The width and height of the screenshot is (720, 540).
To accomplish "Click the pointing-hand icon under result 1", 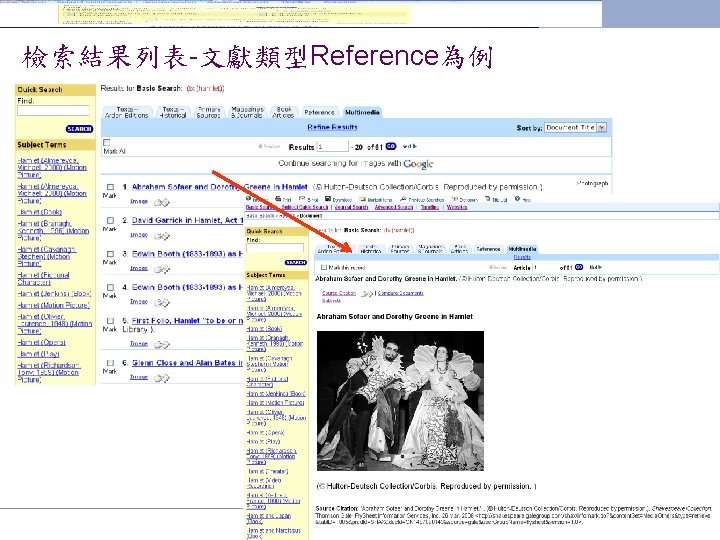I will (x=162, y=202).
